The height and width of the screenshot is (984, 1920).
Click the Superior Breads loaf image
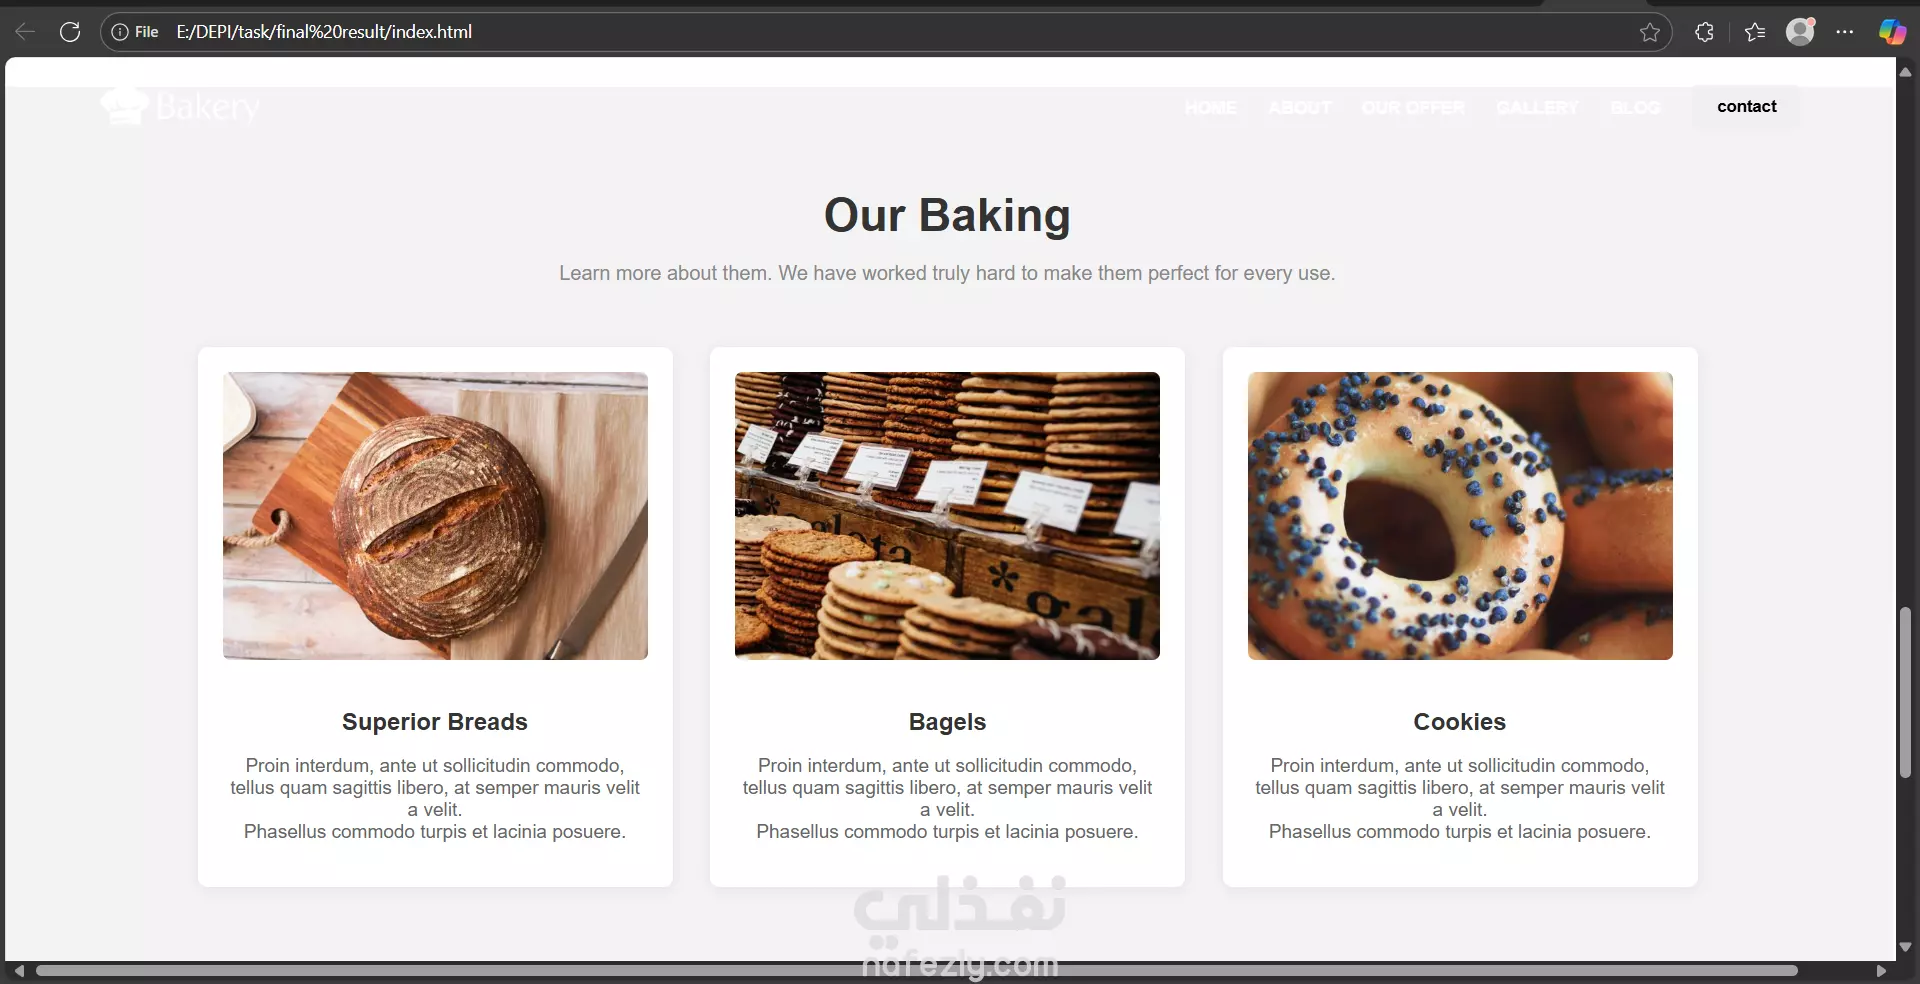coord(435,516)
